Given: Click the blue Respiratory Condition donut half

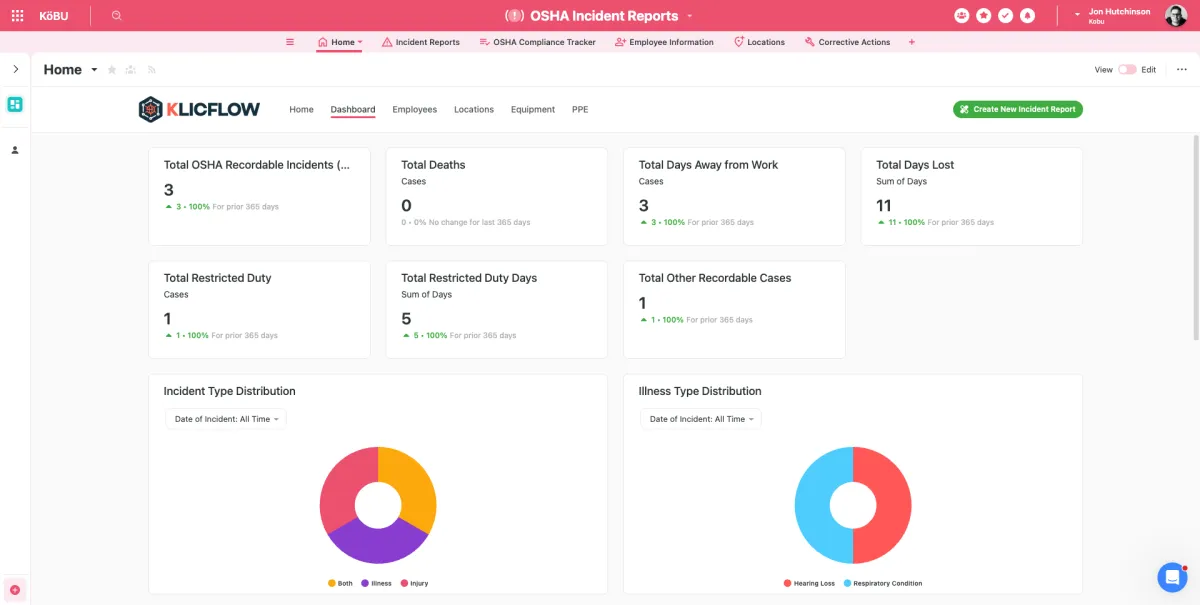Looking at the screenshot, I should 814,506.
